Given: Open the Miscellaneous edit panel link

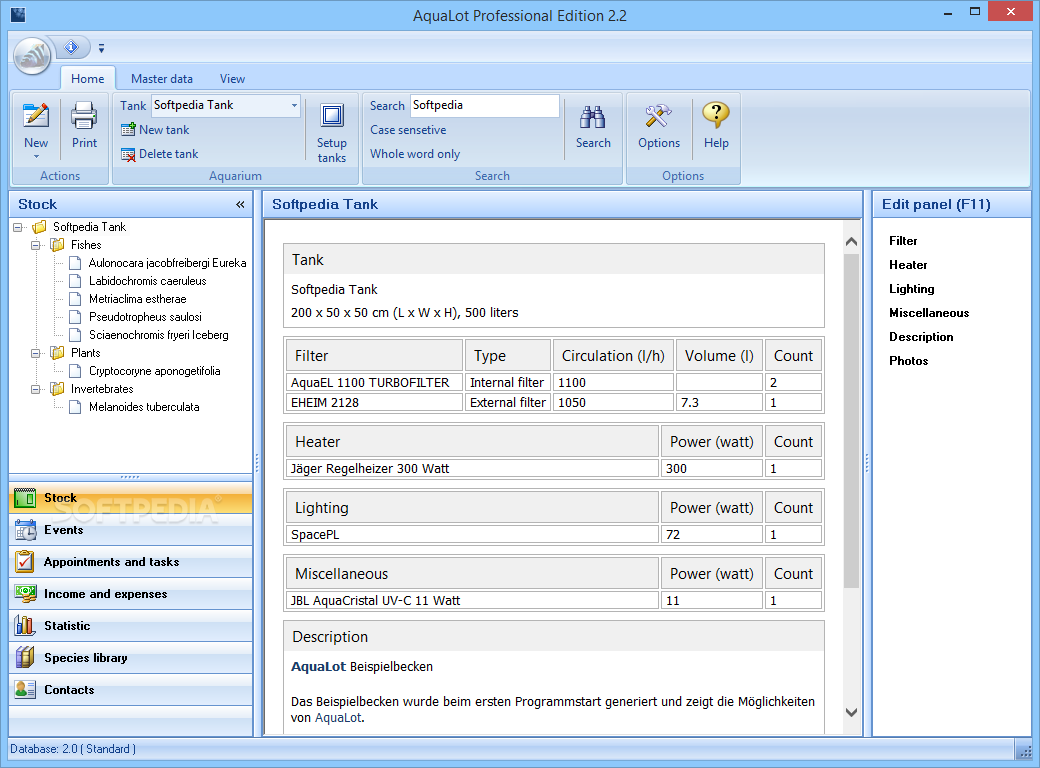Looking at the screenshot, I should [x=929, y=312].
